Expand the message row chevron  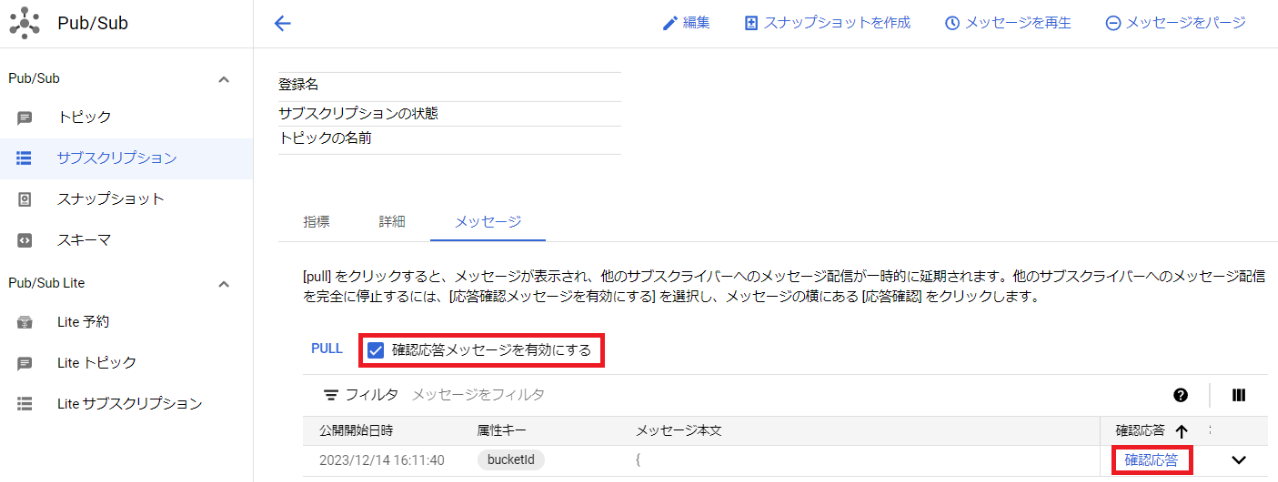click(x=1239, y=460)
